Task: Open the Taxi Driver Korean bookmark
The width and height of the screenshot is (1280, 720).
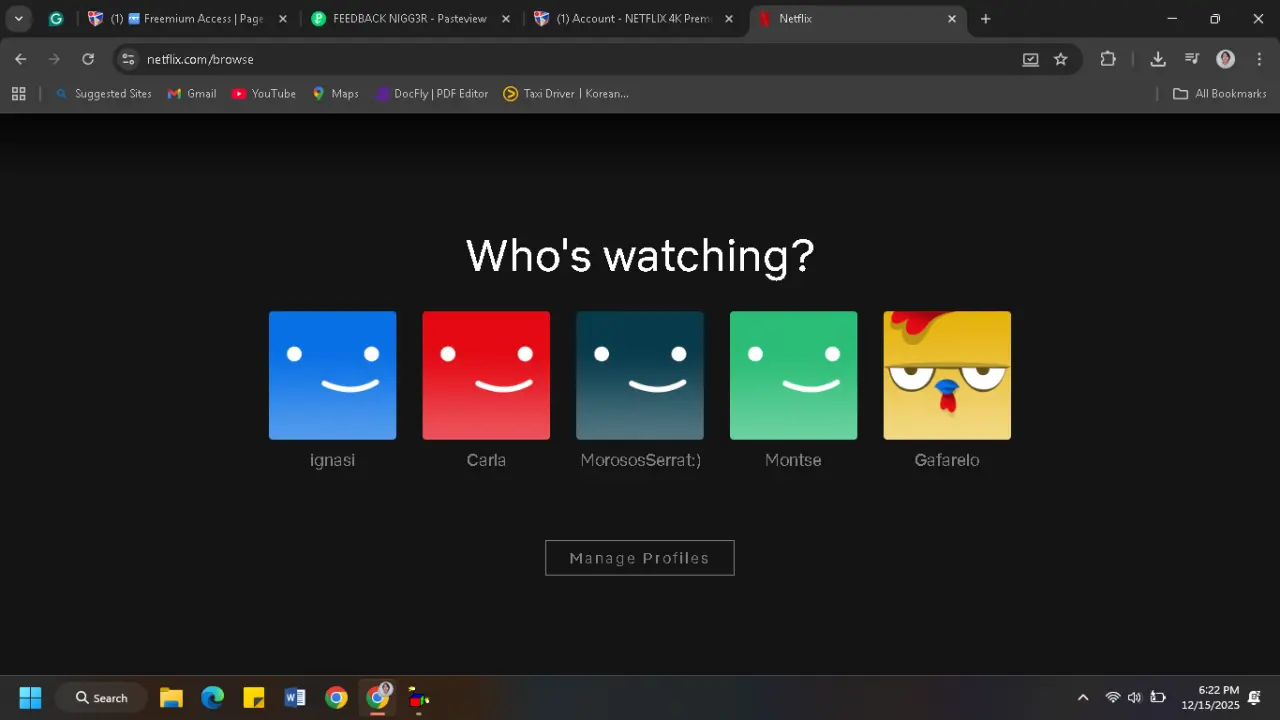Action: 566,93
